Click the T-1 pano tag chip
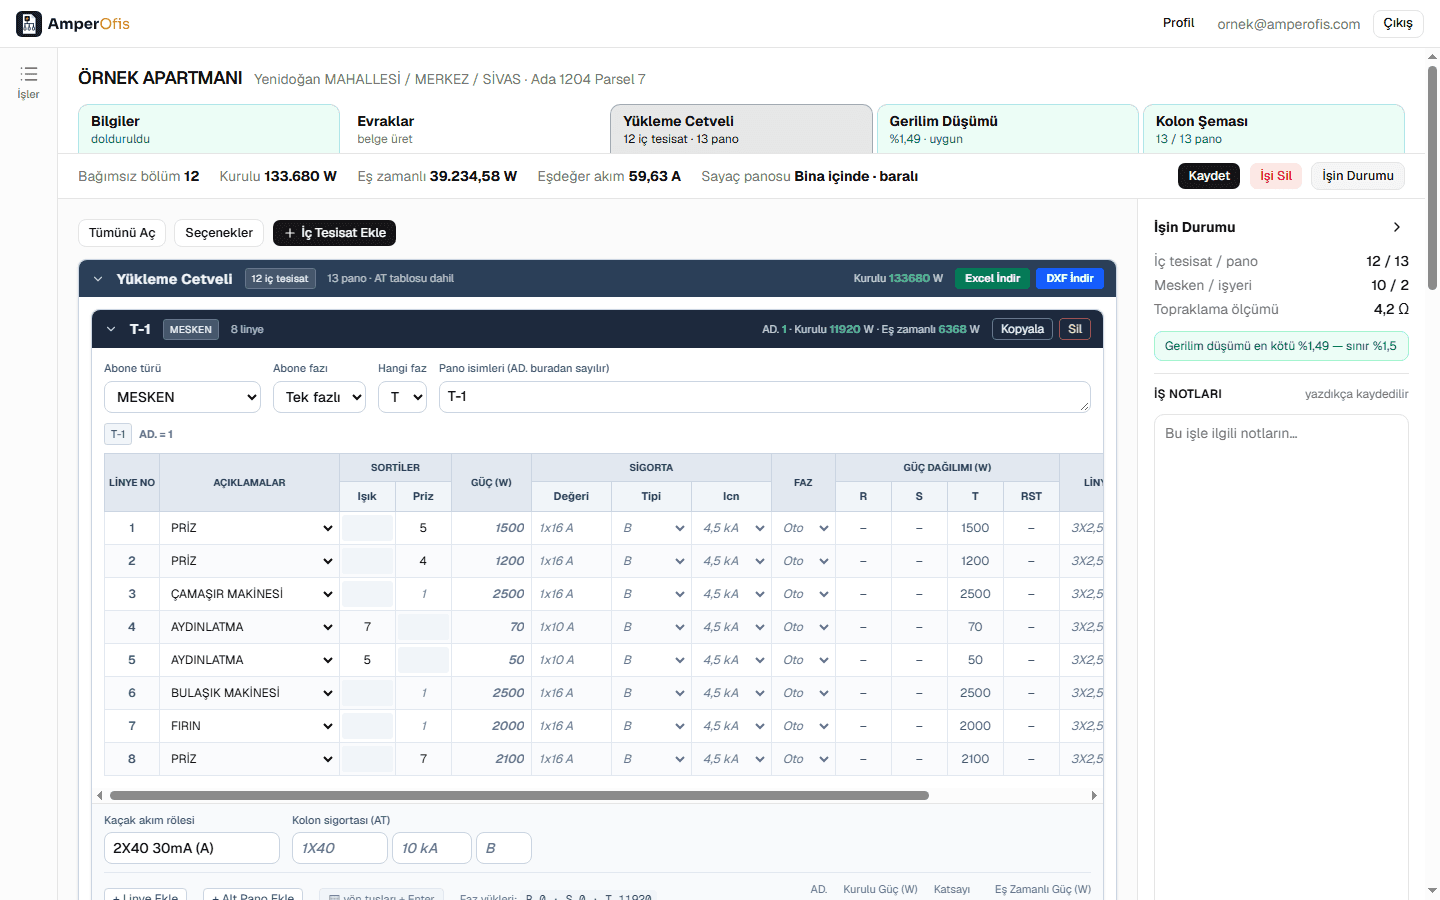This screenshot has width=1440, height=900. coord(118,434)
